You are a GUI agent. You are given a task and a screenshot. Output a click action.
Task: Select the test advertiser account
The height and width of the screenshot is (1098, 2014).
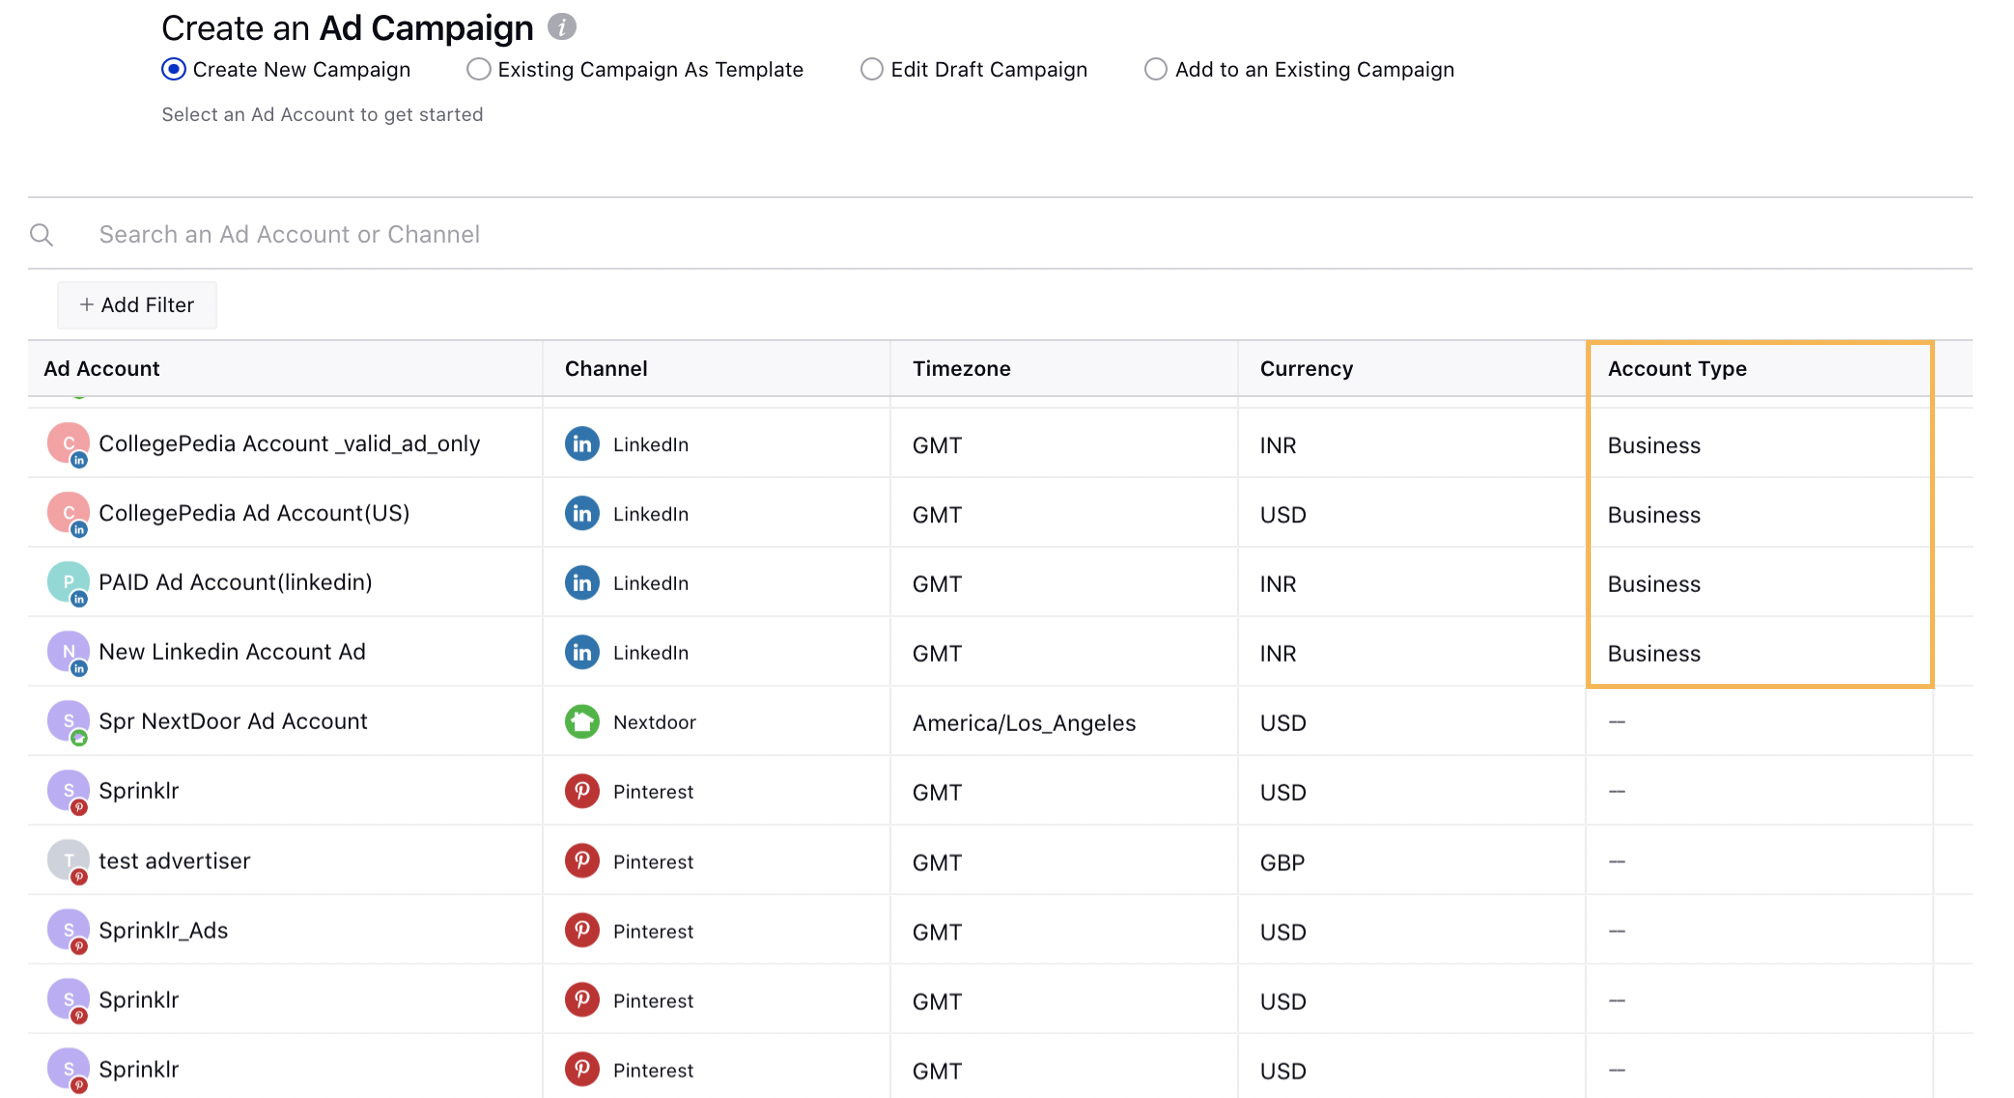tap(174, 861)
